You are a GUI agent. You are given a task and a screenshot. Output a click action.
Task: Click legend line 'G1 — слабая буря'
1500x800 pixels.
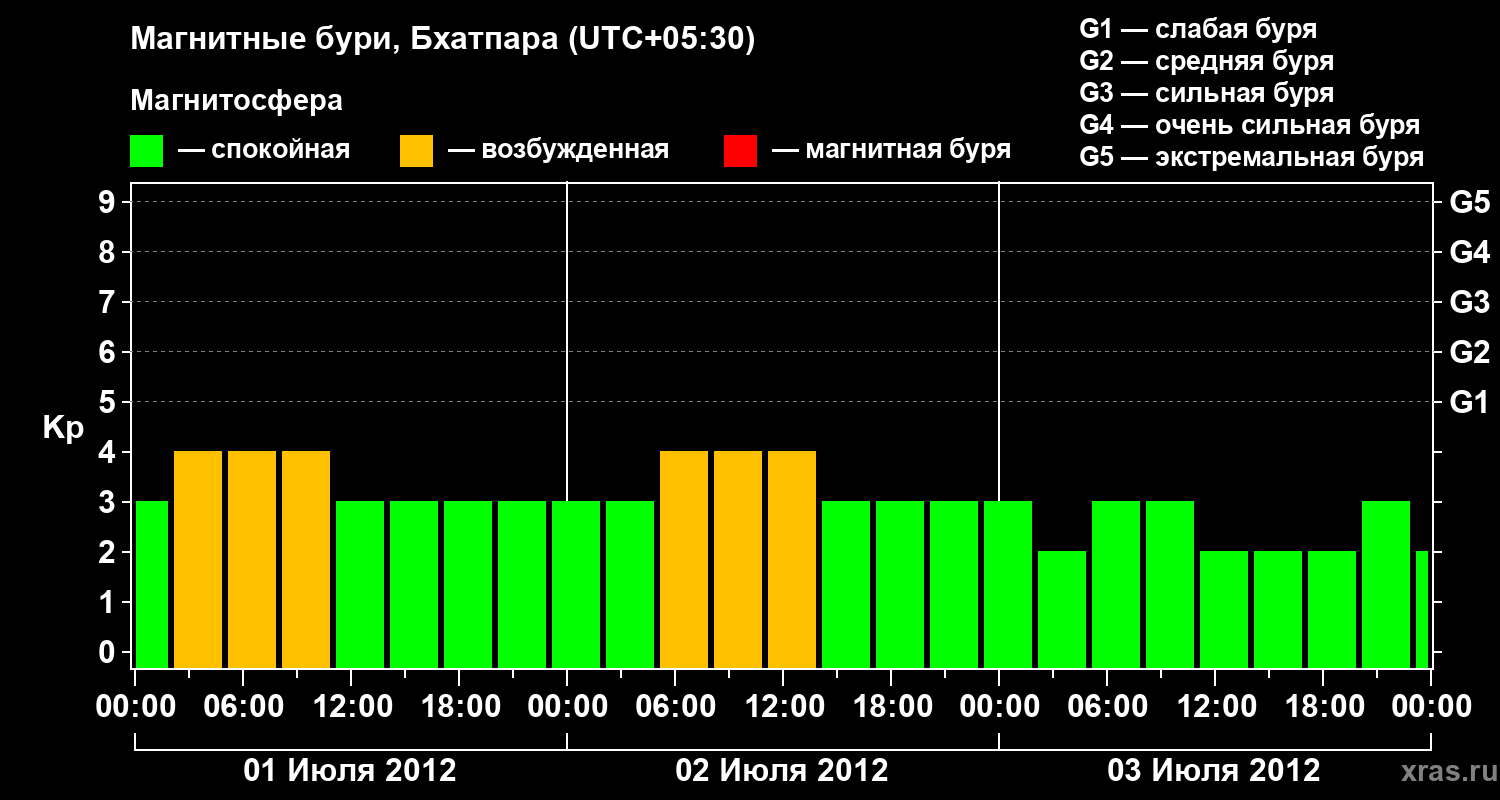[x=1198, y=30]
